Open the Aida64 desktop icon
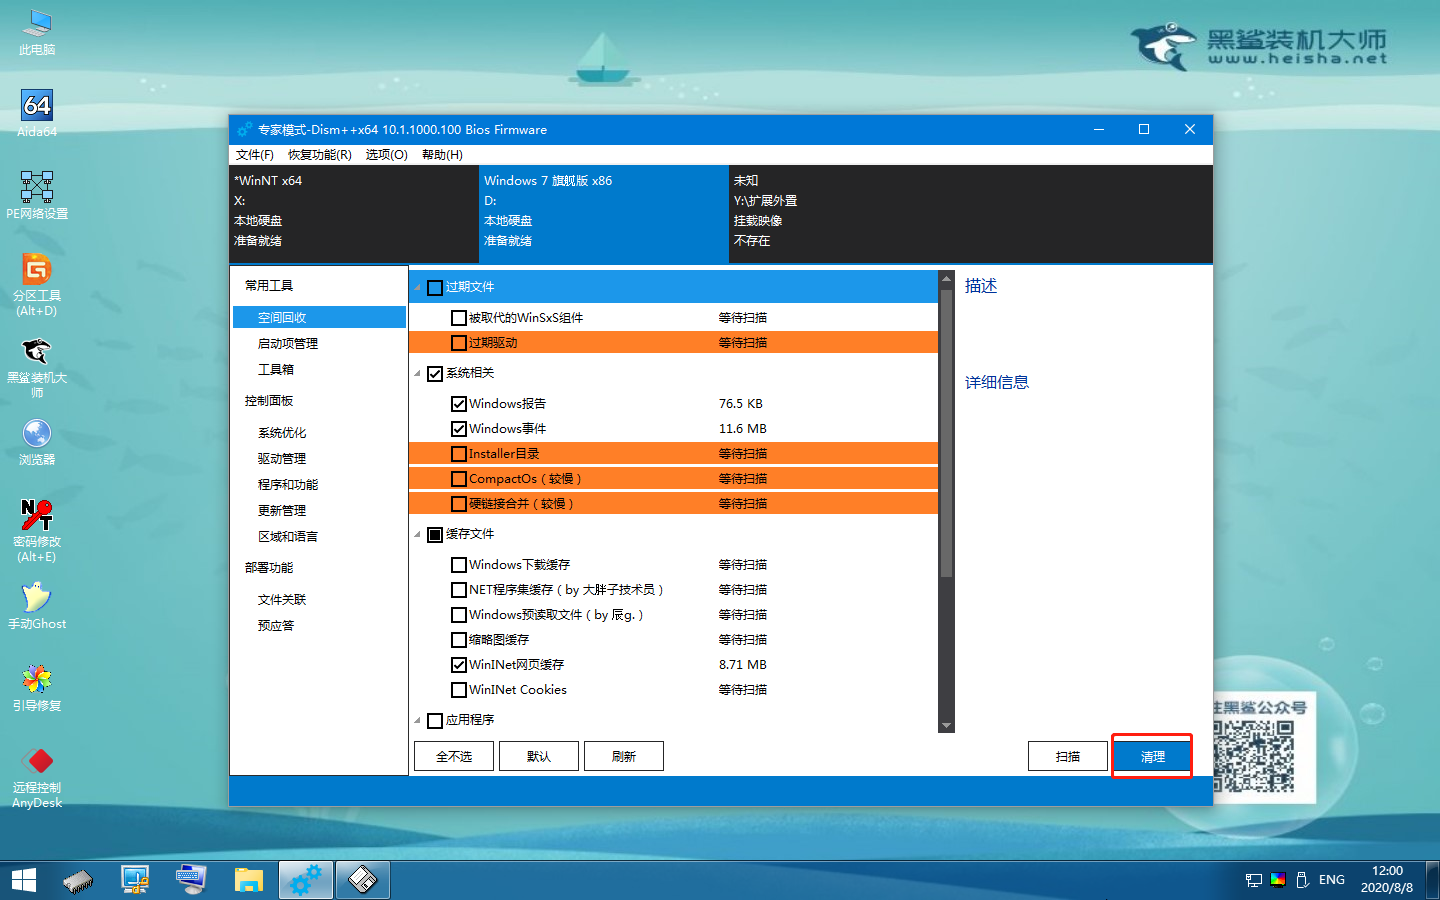Screen dimensions: 1440x900 (x=37, y=113)
